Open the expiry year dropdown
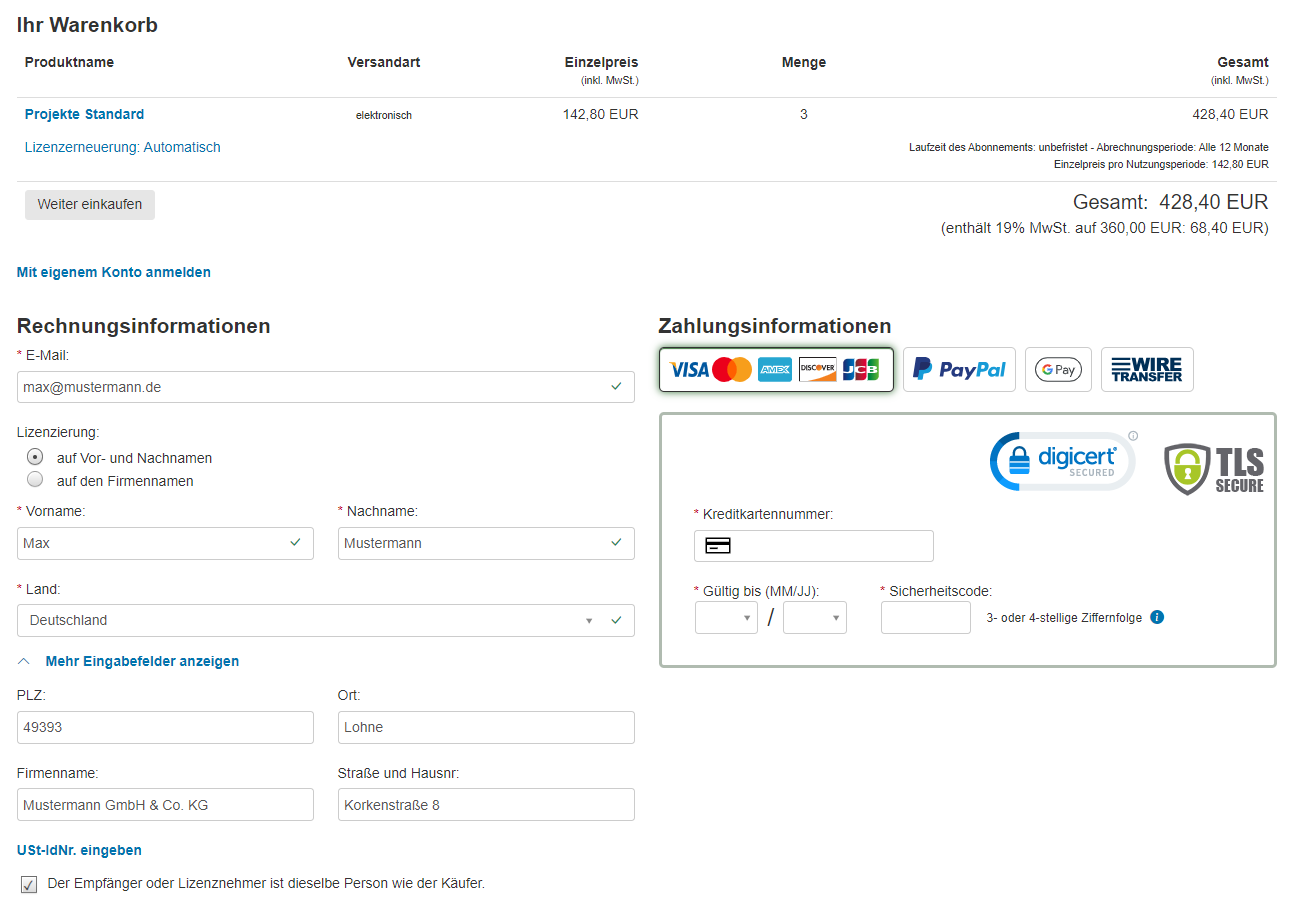The height and width of the screenshot is (917, 1292). 815,618
